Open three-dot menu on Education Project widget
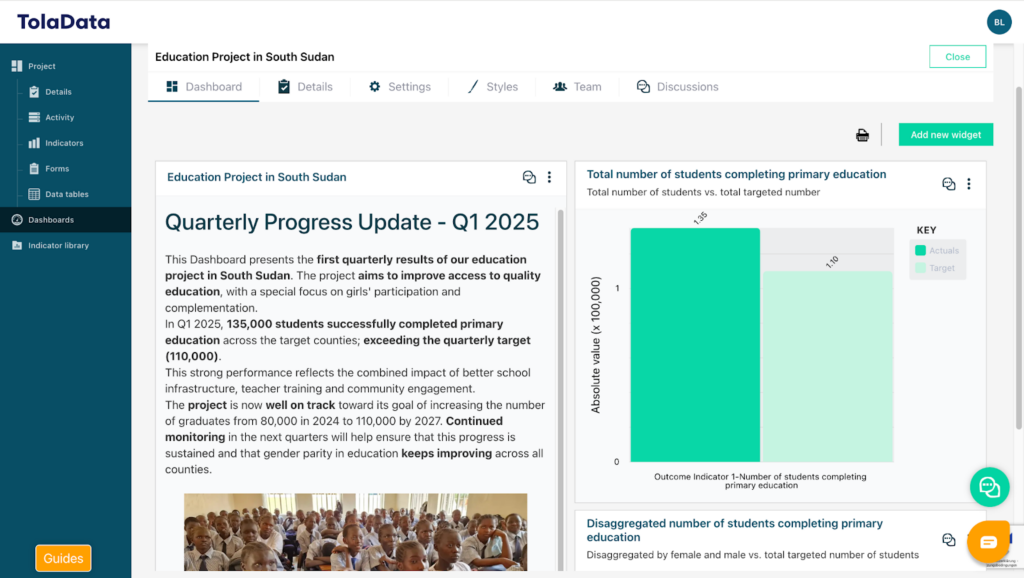 pyautogui.click(x=549, y=177)
